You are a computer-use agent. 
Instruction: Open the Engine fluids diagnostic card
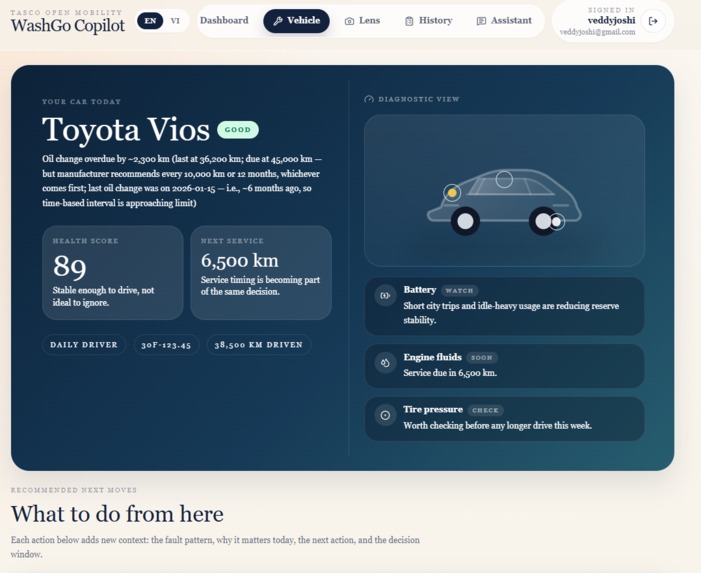(504, 366)
